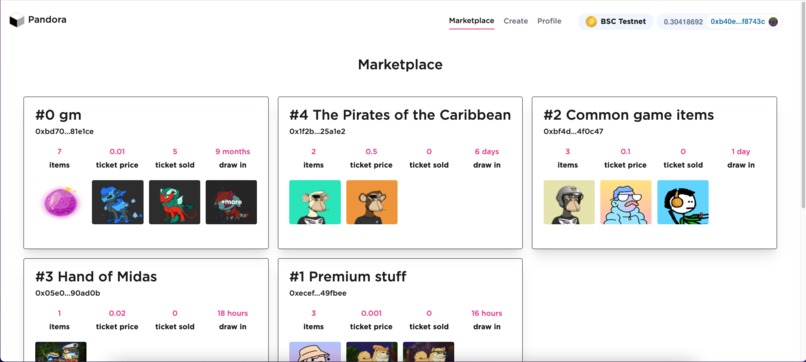This screenshot has width=806, height=362.
Task: Click the +more thumbnail in gm card
Action: pyautogui.click(x=231, y=202)
